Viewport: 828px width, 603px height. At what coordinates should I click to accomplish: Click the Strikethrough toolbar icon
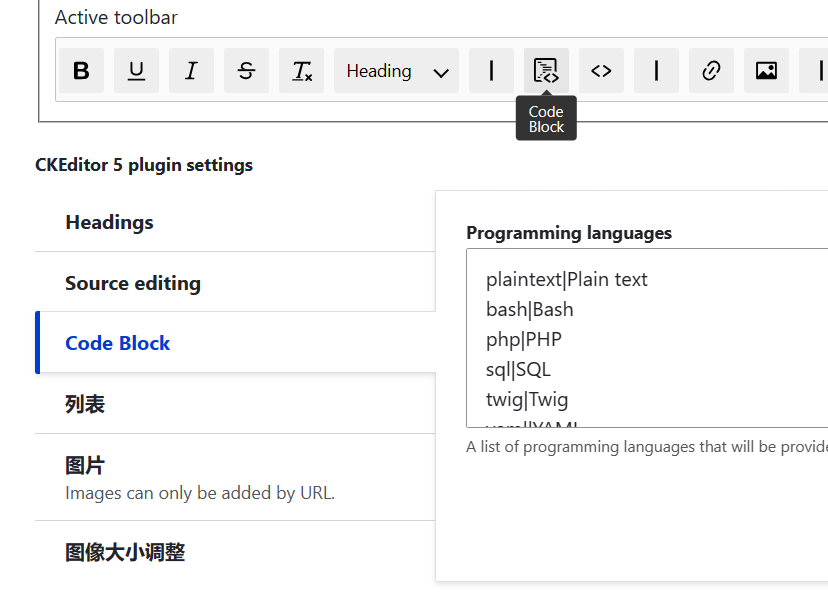(x=246, y=70)
